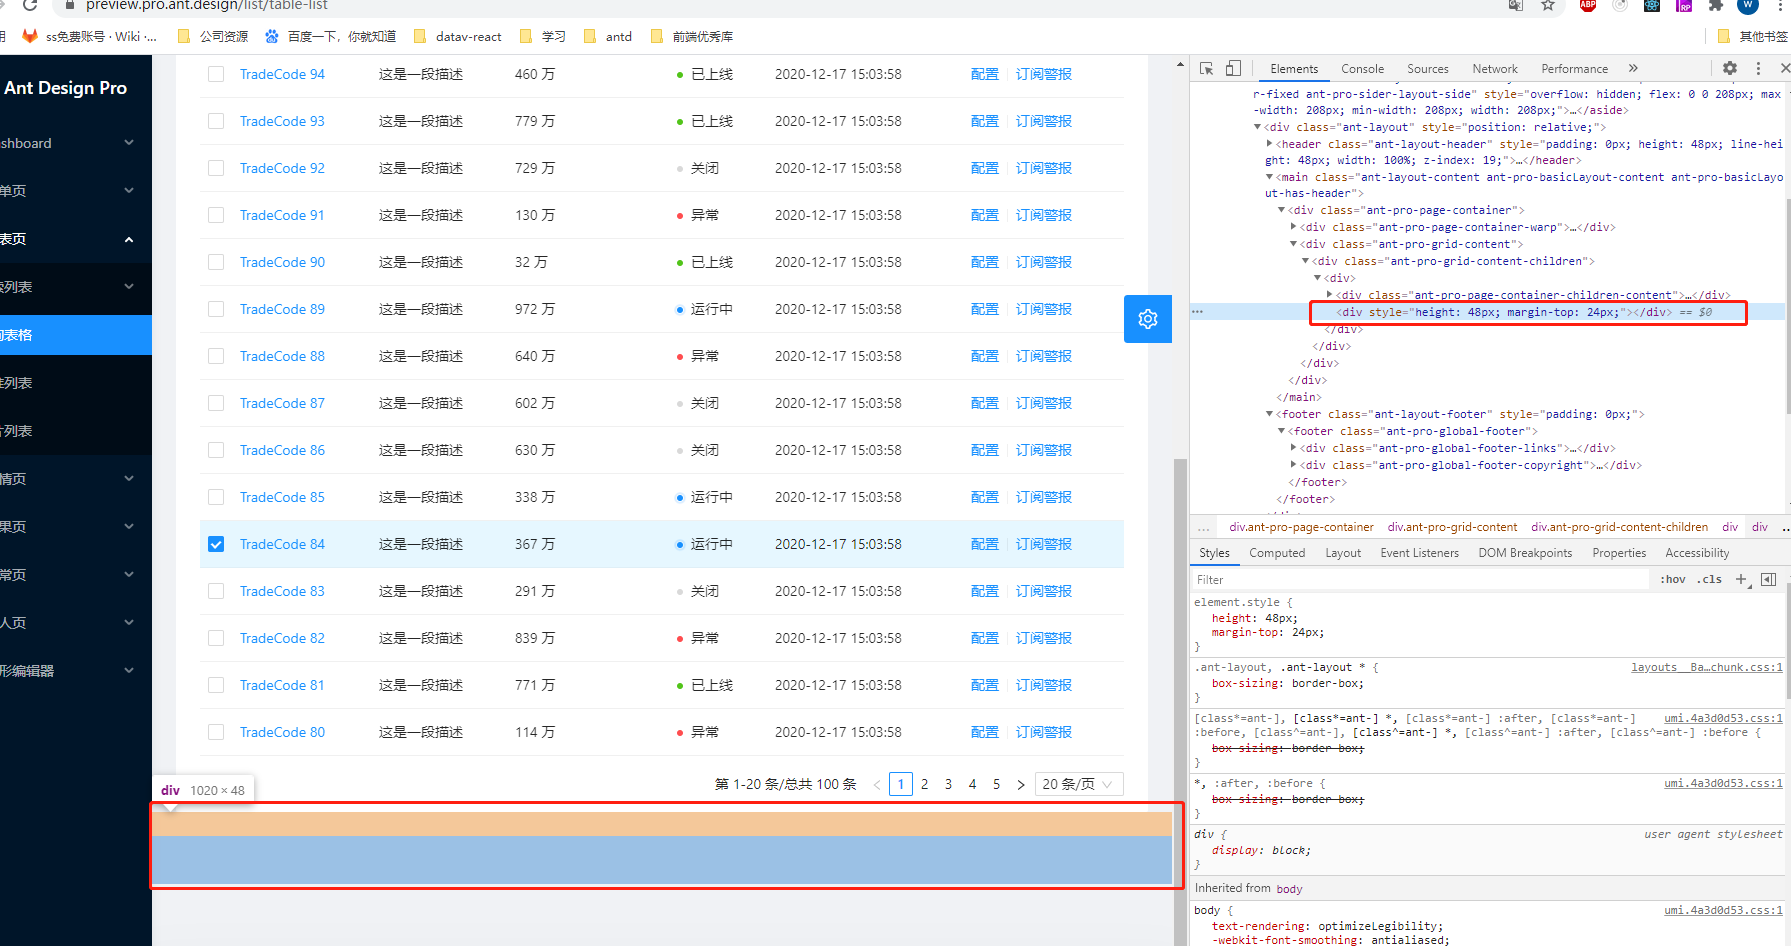This screenshot has height=946, width=1791.
Task: Expand the Dashboard sidebar menu chevron
Action: point(129,143)
